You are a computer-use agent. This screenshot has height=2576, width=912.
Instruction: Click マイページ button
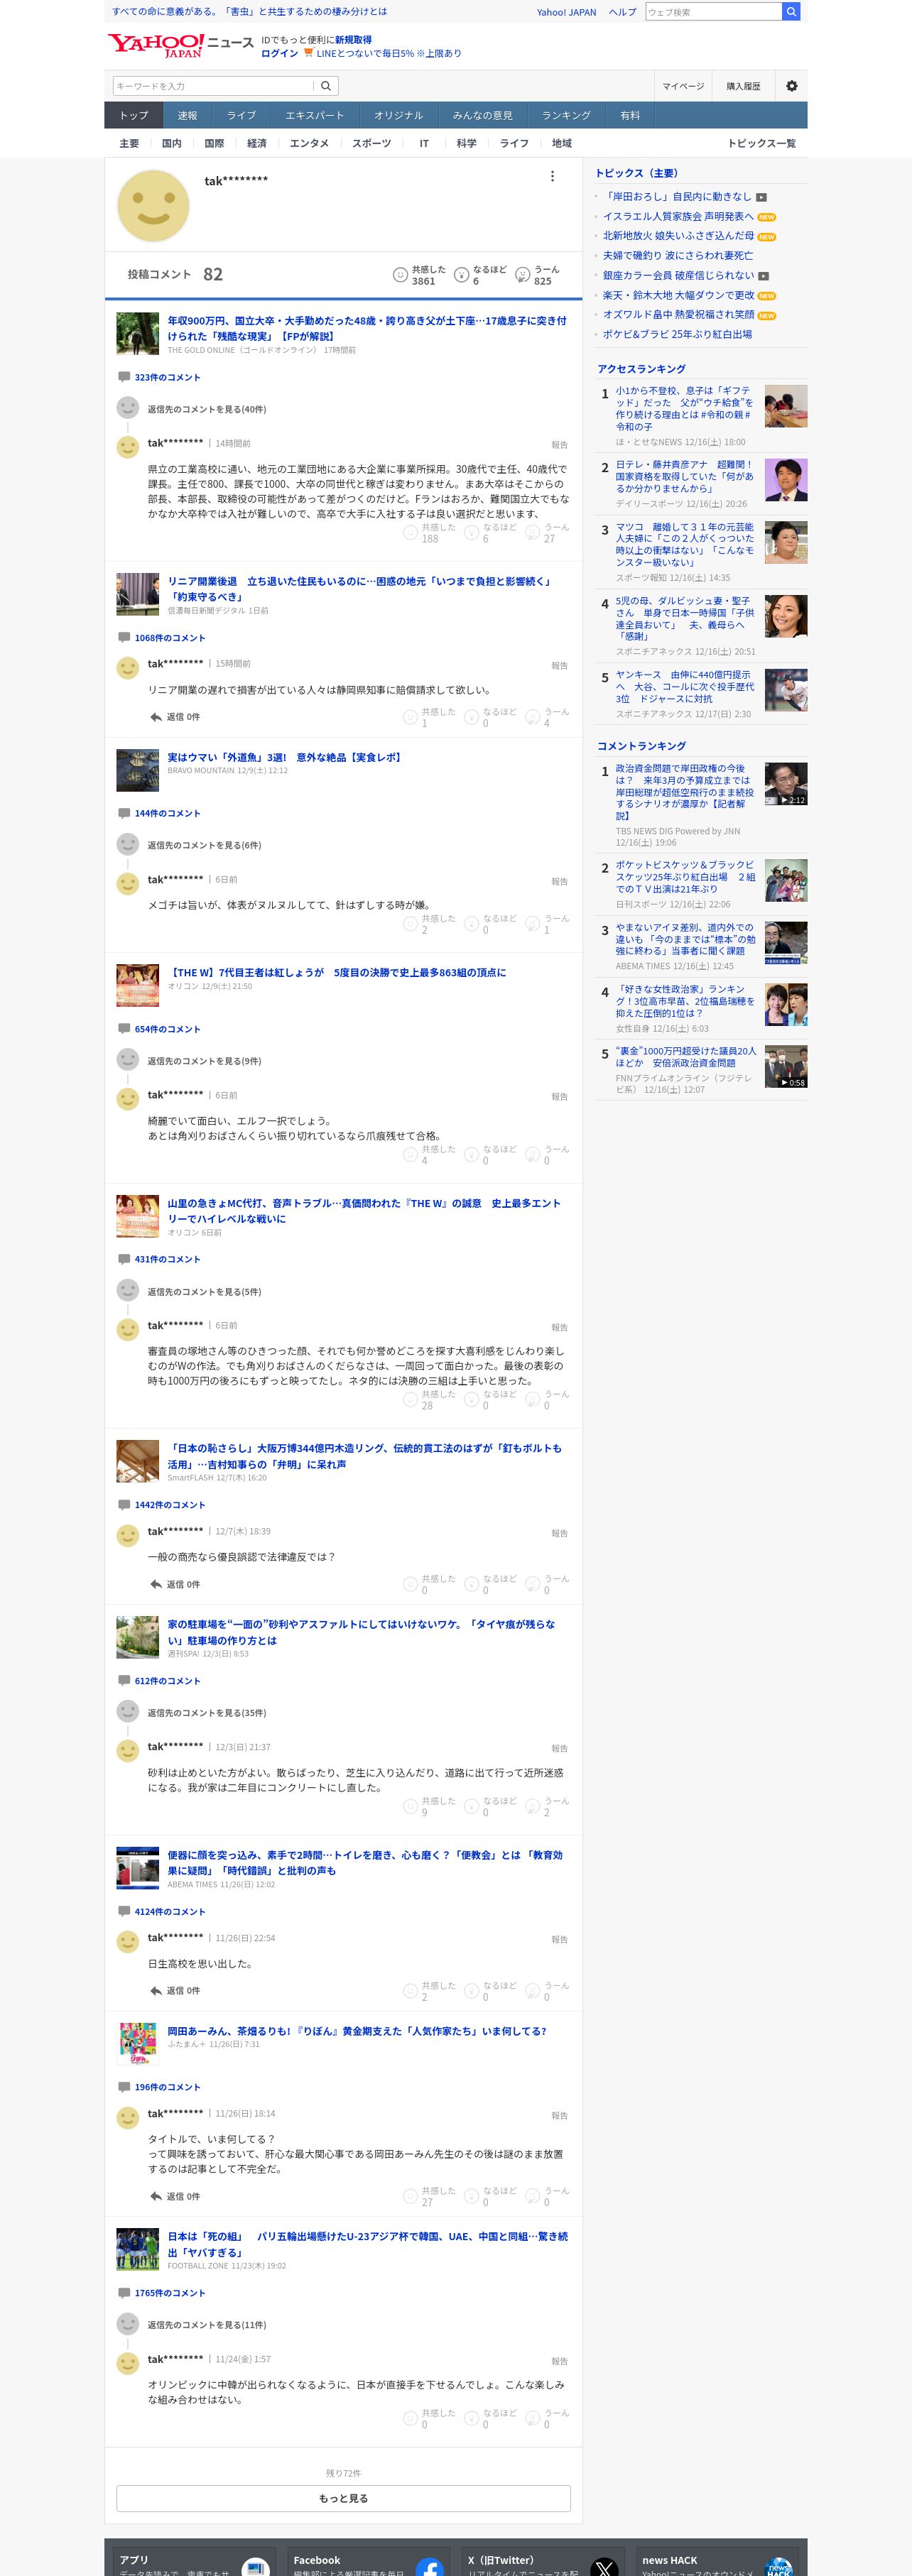click(x=683, y=86)
